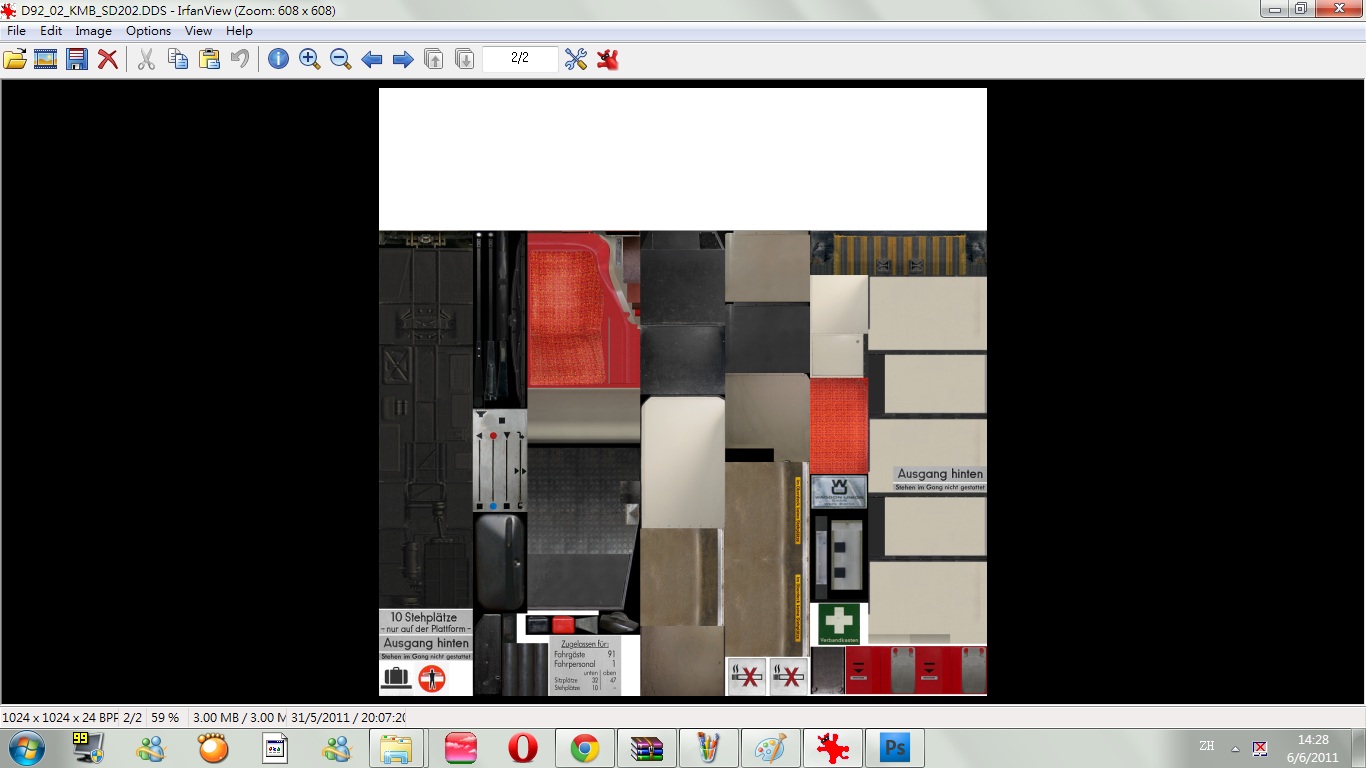The image size is (1366, 768).
Task: Open the Image menu
Action: click(x=94, y=31)
